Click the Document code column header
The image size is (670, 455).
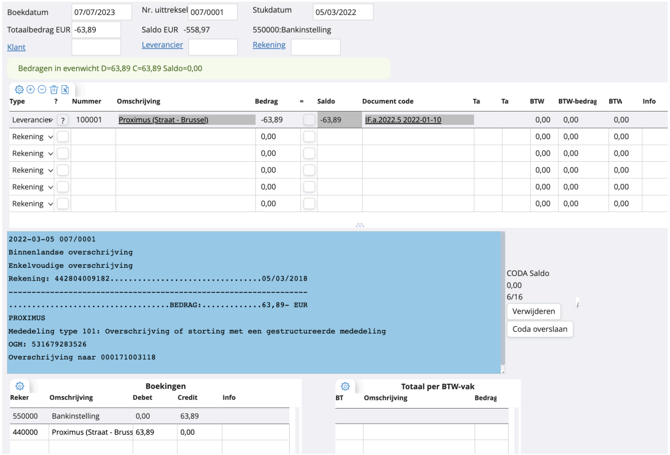(387, 101)
